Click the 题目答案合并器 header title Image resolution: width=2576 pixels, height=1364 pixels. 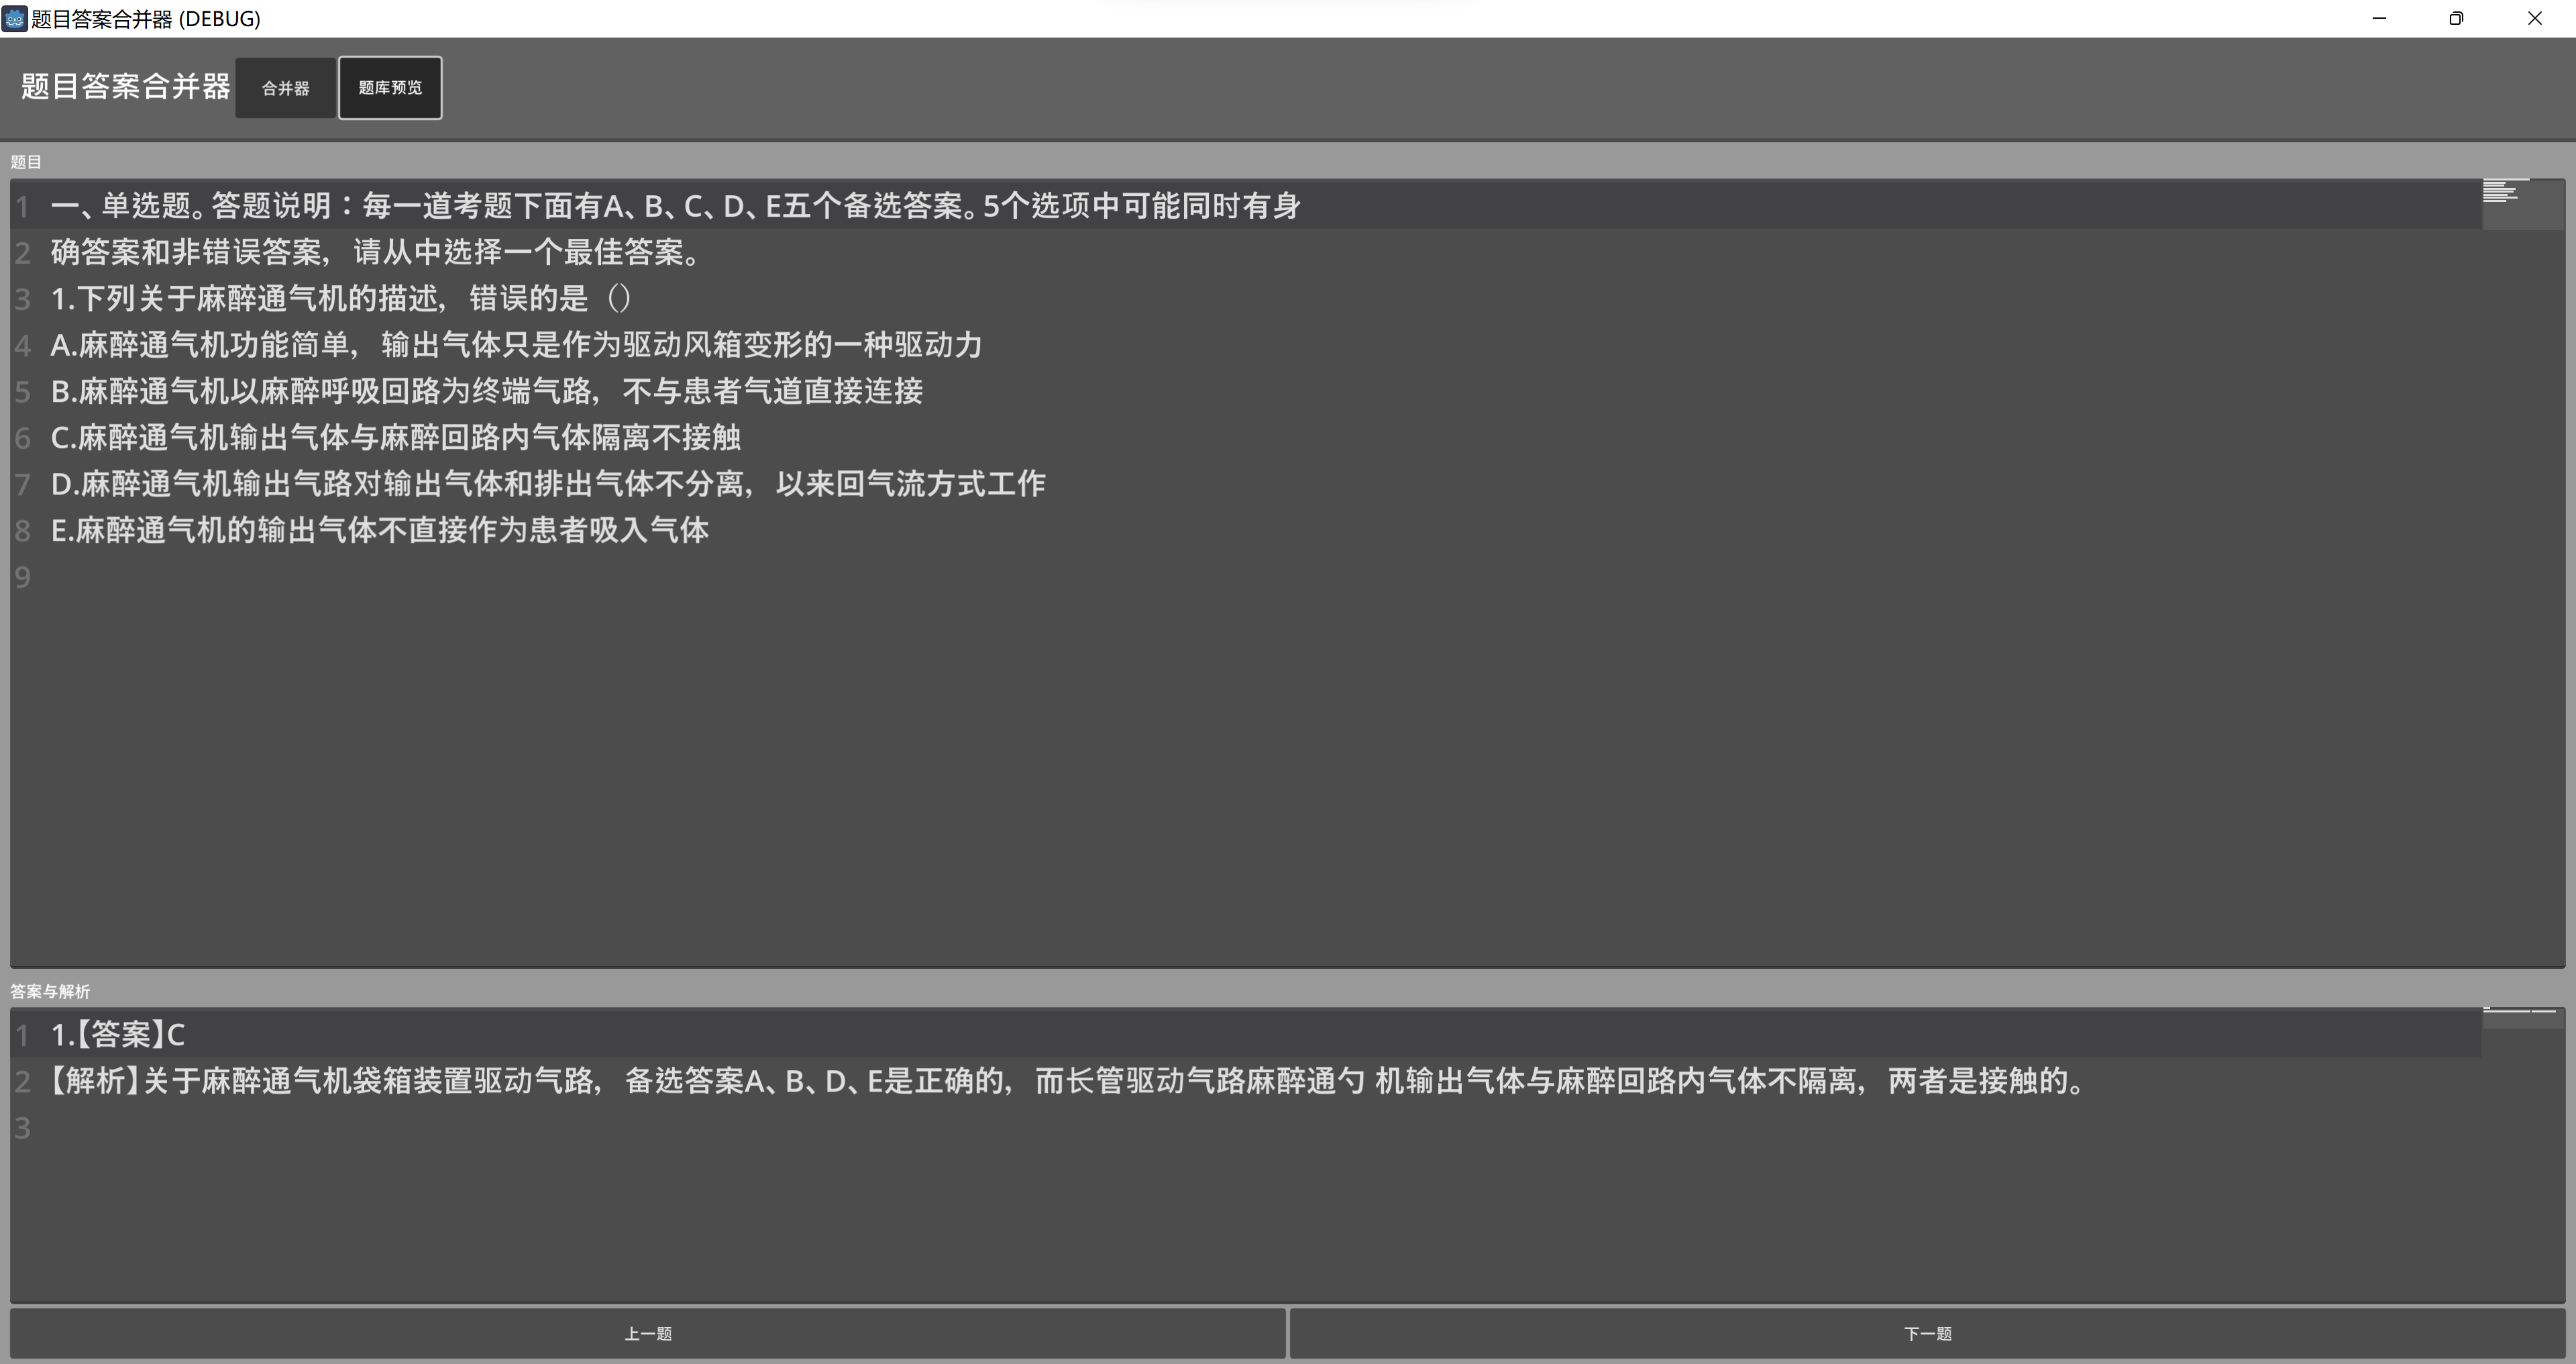point(126,87)
